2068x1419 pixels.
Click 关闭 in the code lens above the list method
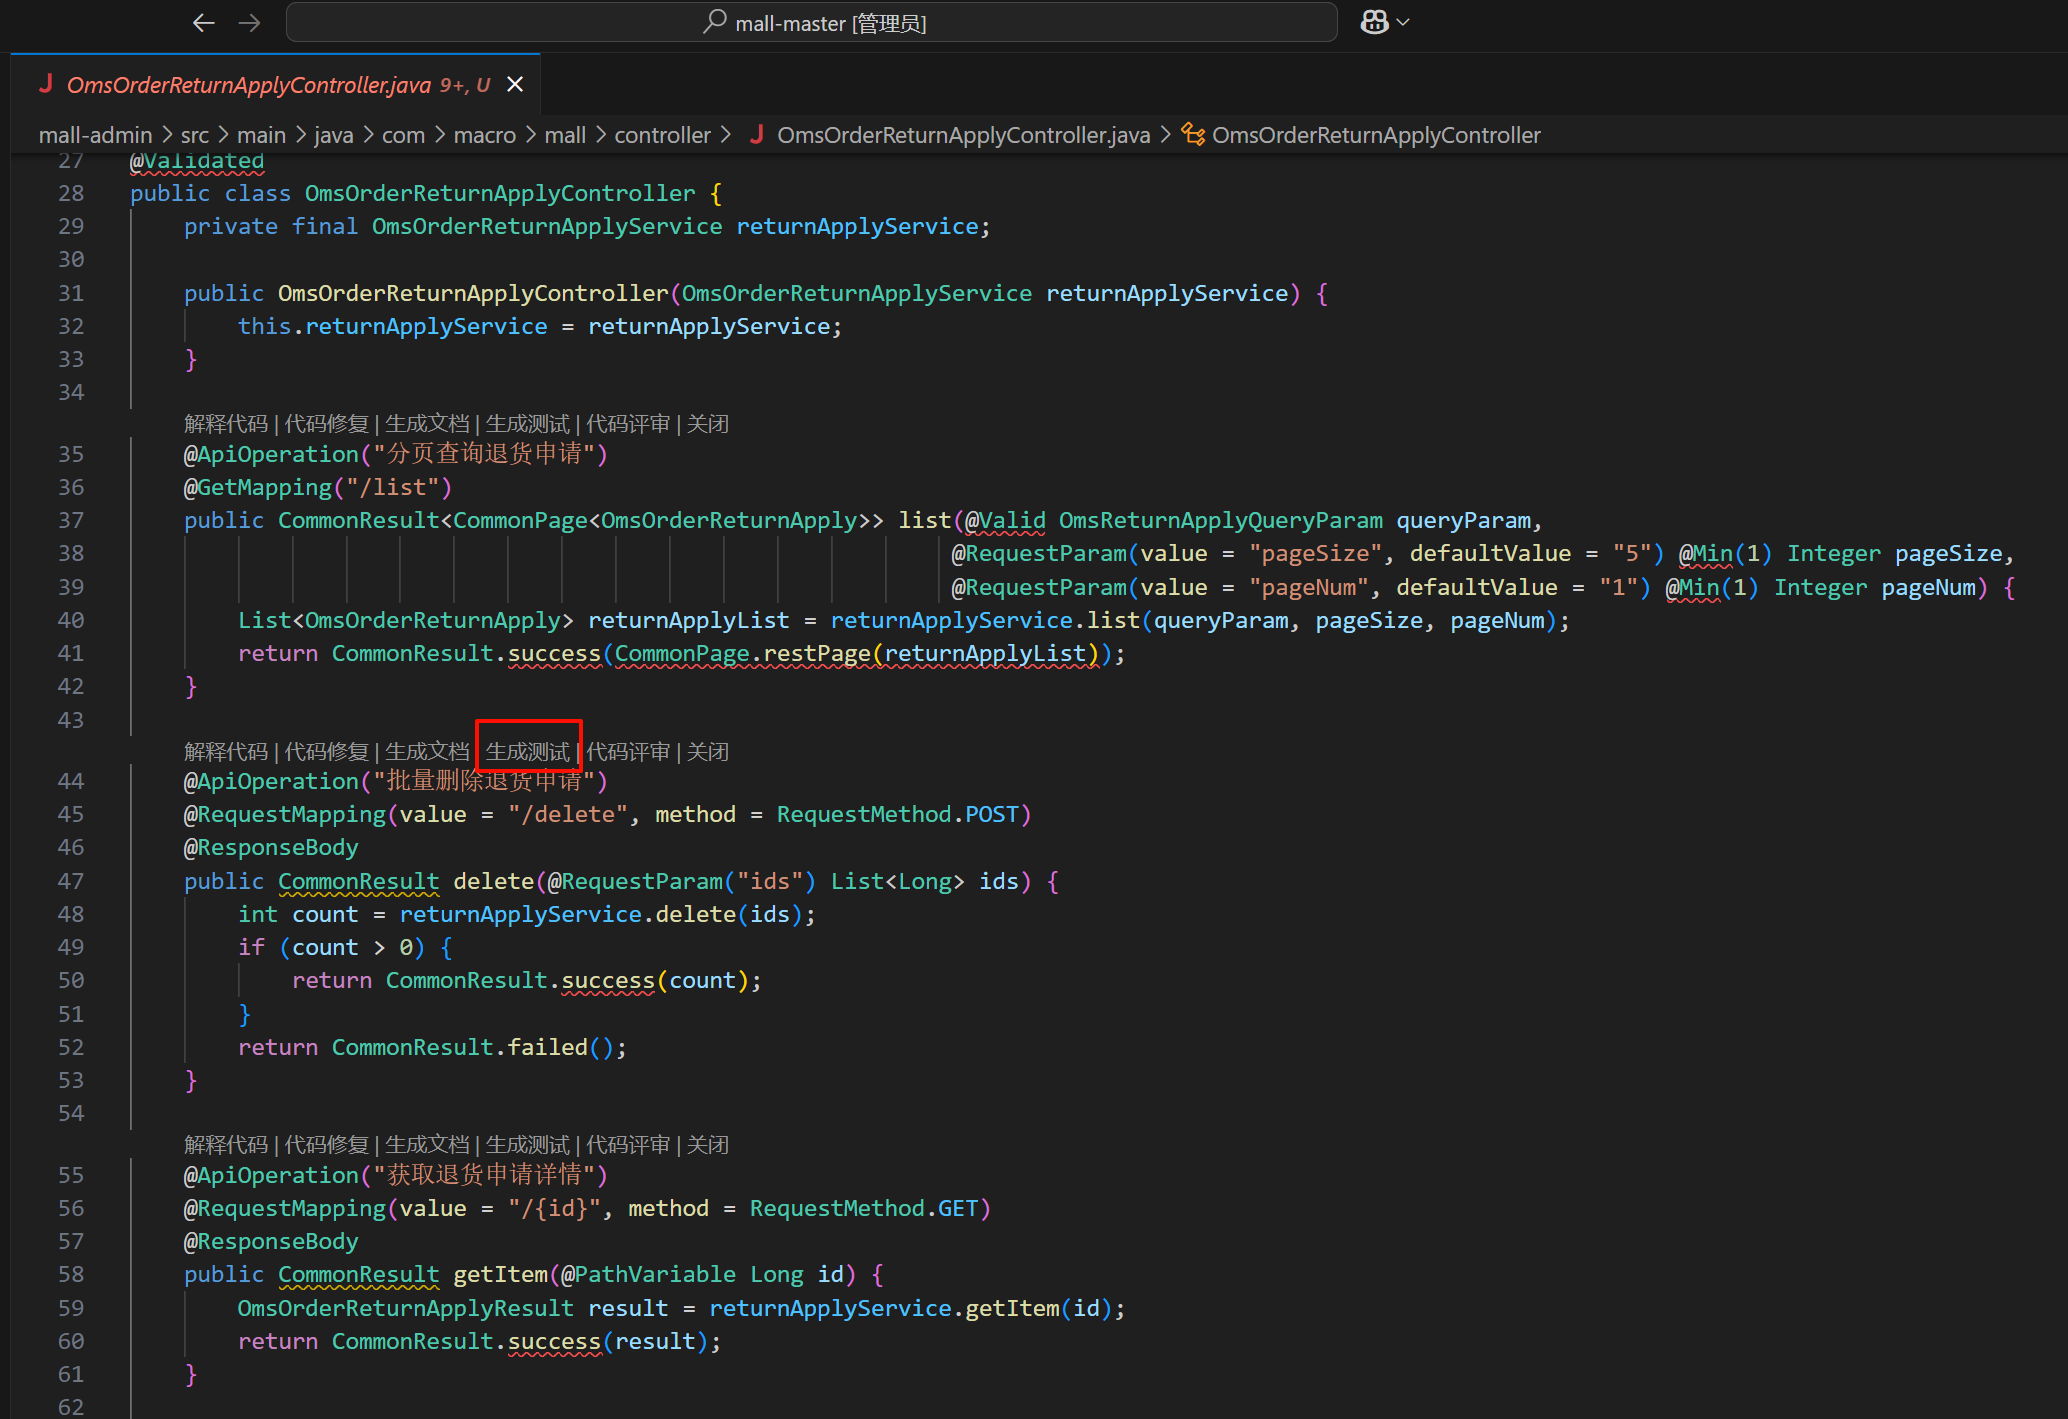(x=707, y=424)
